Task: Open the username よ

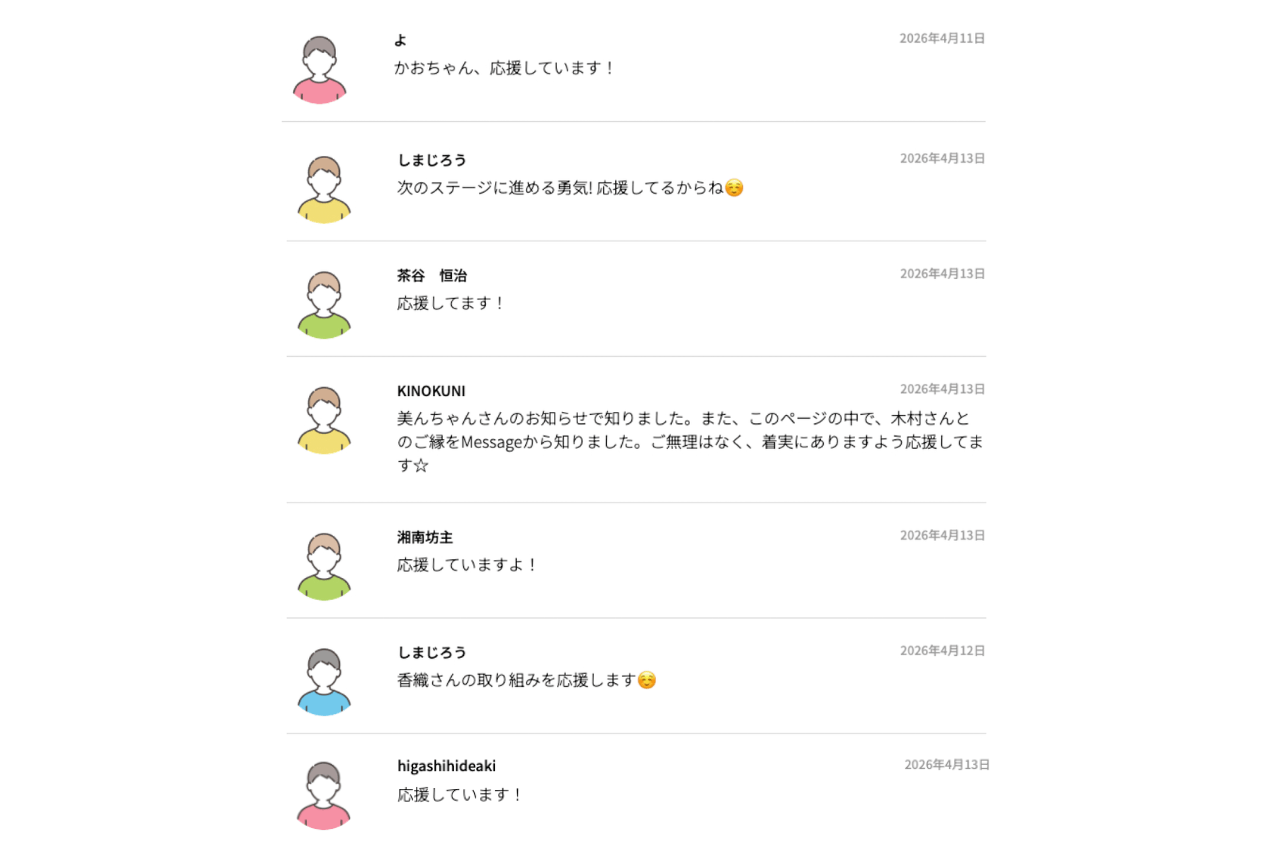Action: click(x=400, y=40)
